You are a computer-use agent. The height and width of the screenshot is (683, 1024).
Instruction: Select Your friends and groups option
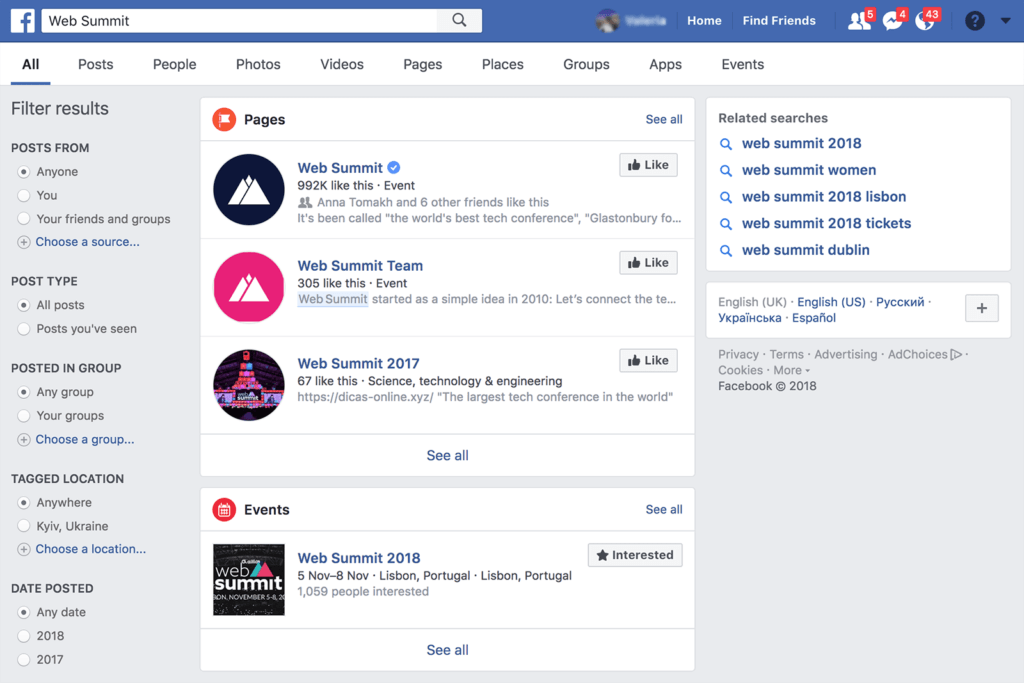tap(24, 219)
